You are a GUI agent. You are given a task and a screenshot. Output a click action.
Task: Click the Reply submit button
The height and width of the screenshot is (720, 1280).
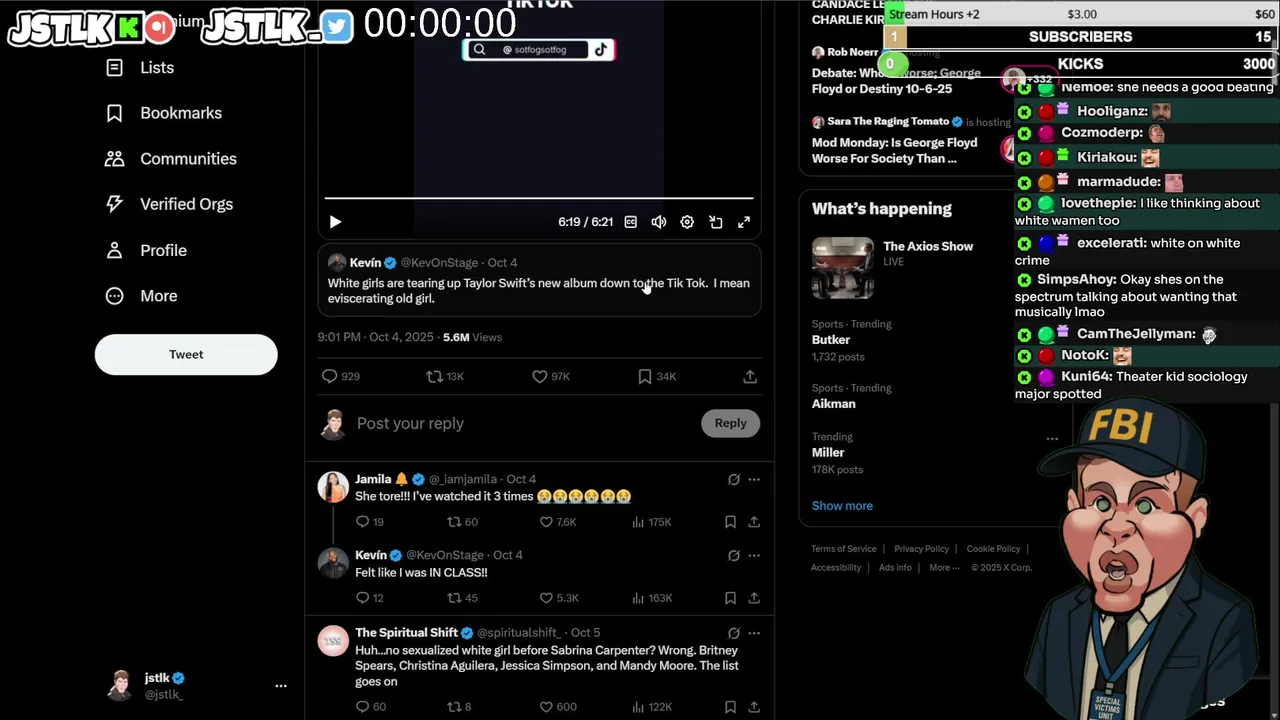pyautogui.click(x=730, y=423)
